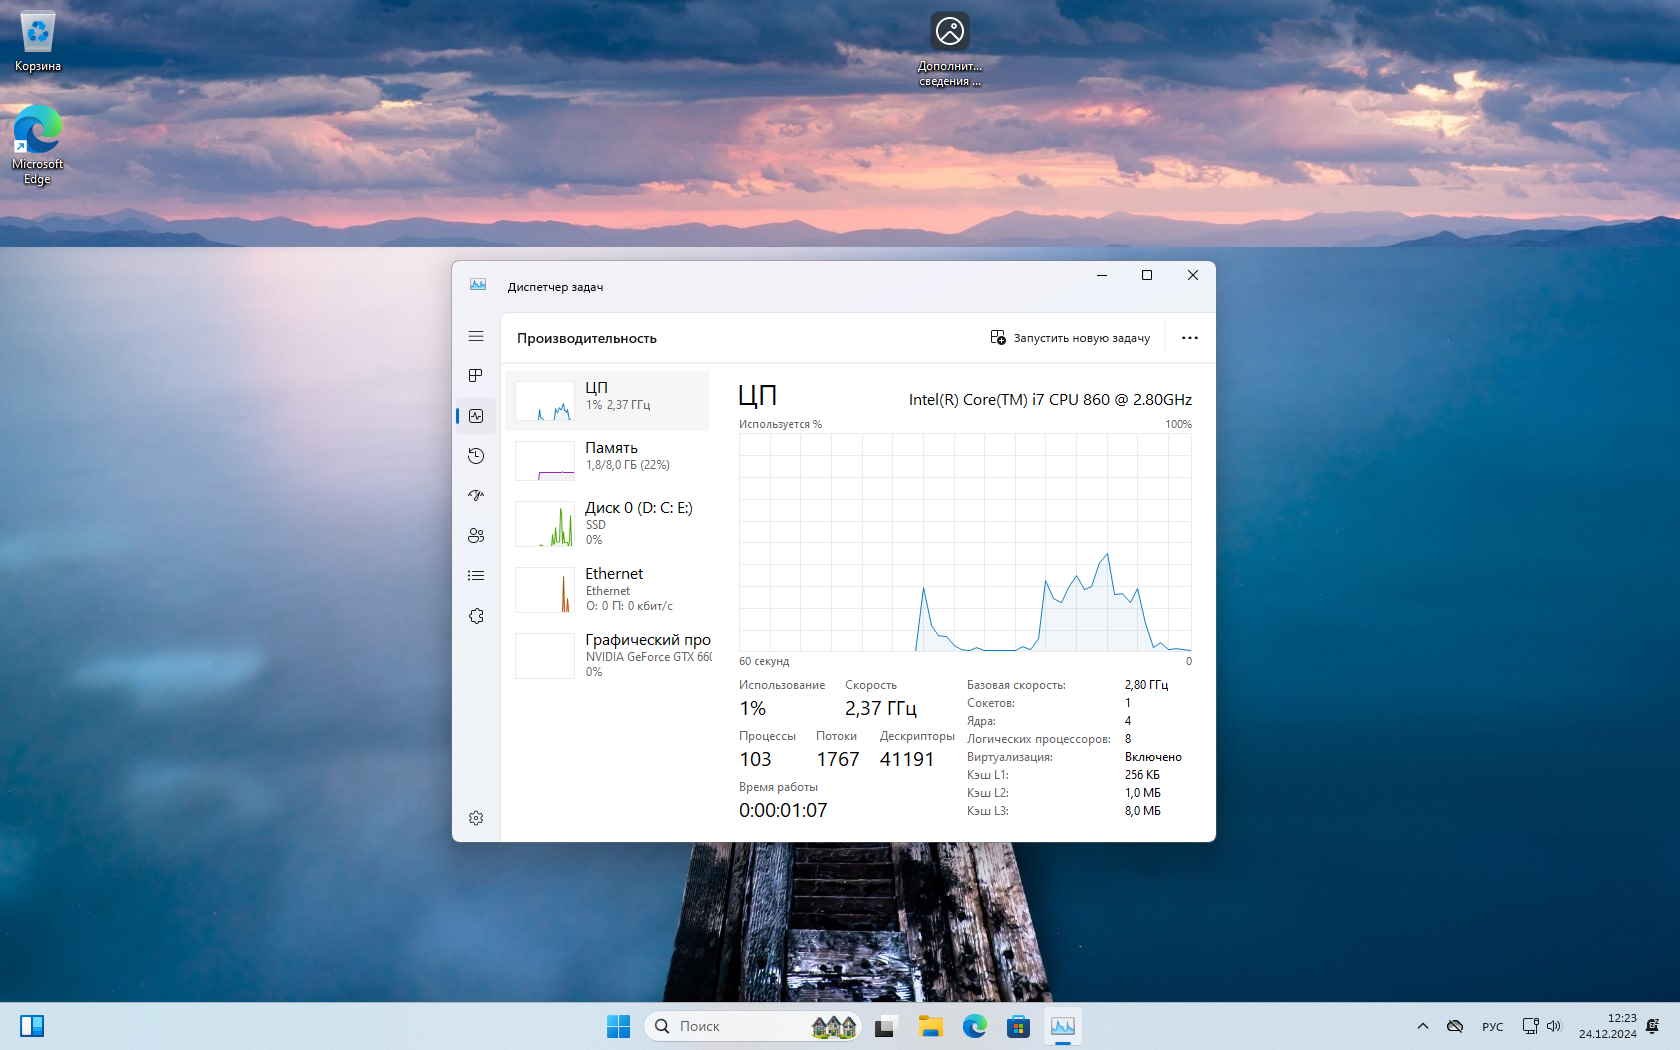Screen dimensions: 1680x1050
Task: Click the "Кэш L3:" value 8,0 МБ
Action: click(x=1143, y=811)
